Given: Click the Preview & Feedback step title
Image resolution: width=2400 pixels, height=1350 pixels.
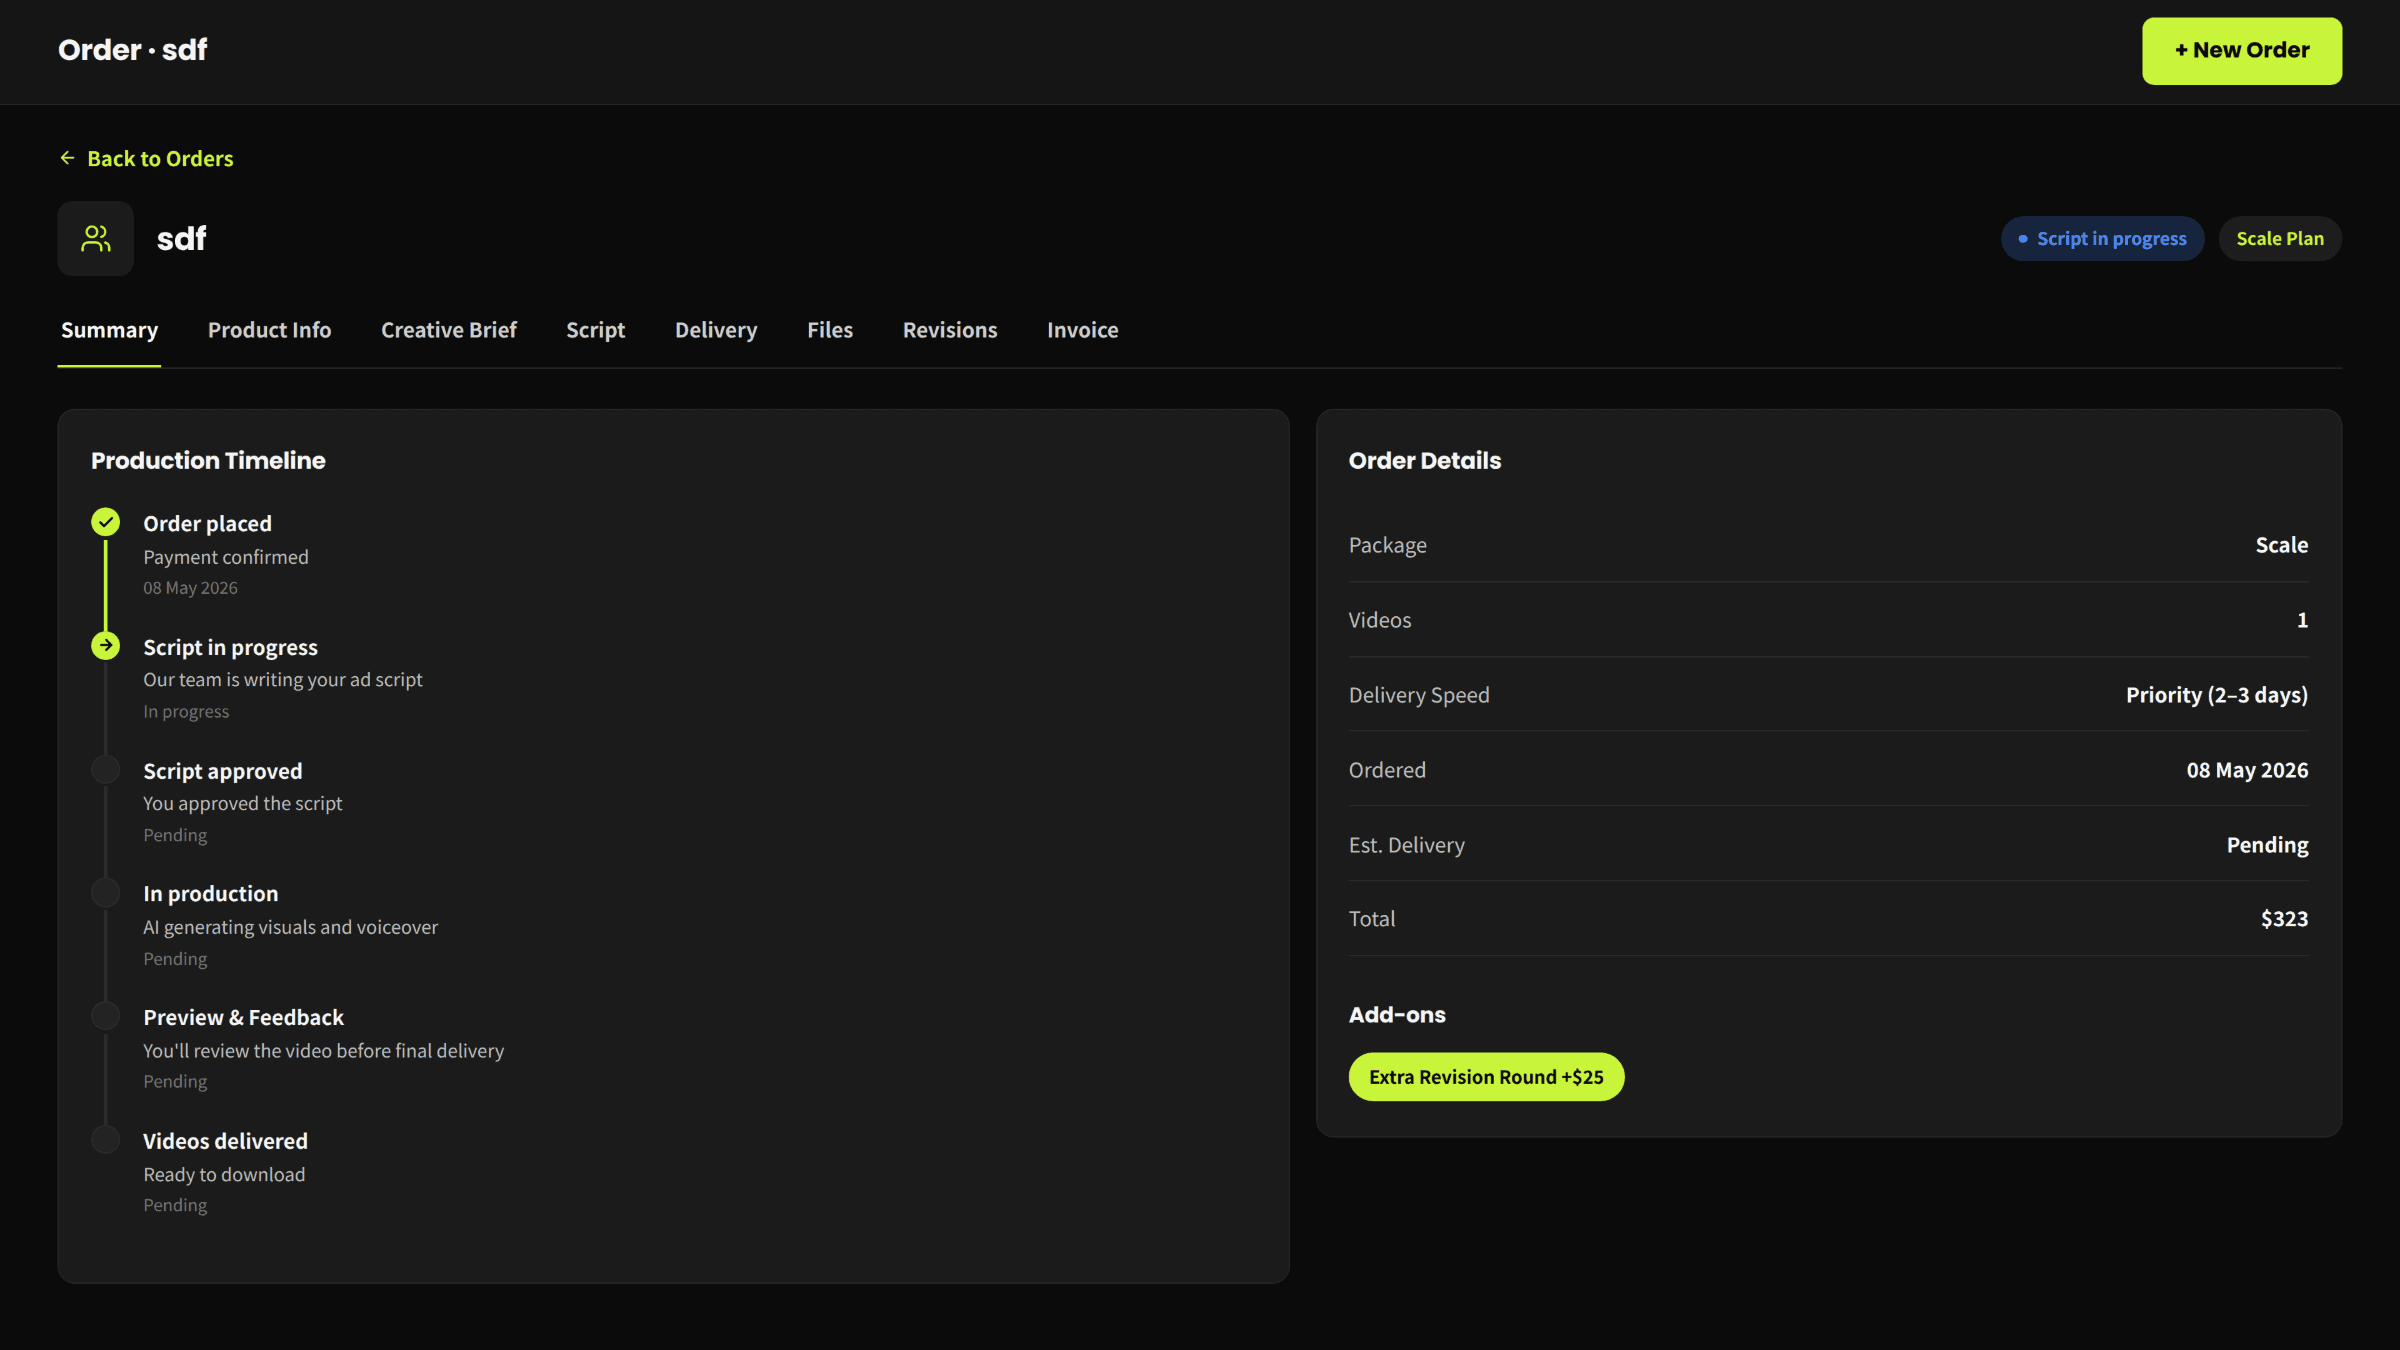Looking at the screenshot, I should (243, 1018).
